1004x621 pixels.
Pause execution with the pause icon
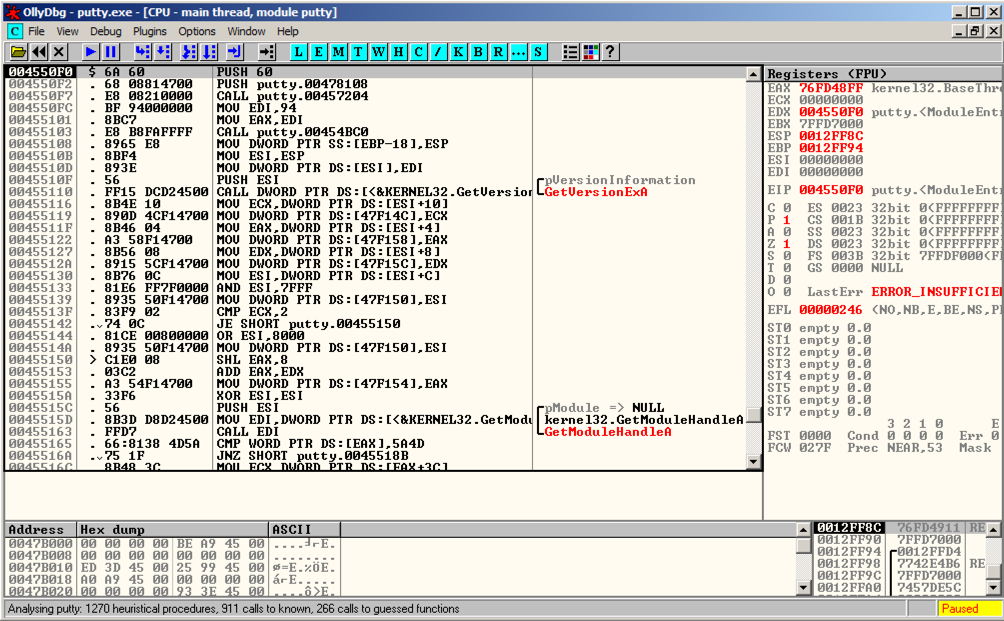coord(110,51)
